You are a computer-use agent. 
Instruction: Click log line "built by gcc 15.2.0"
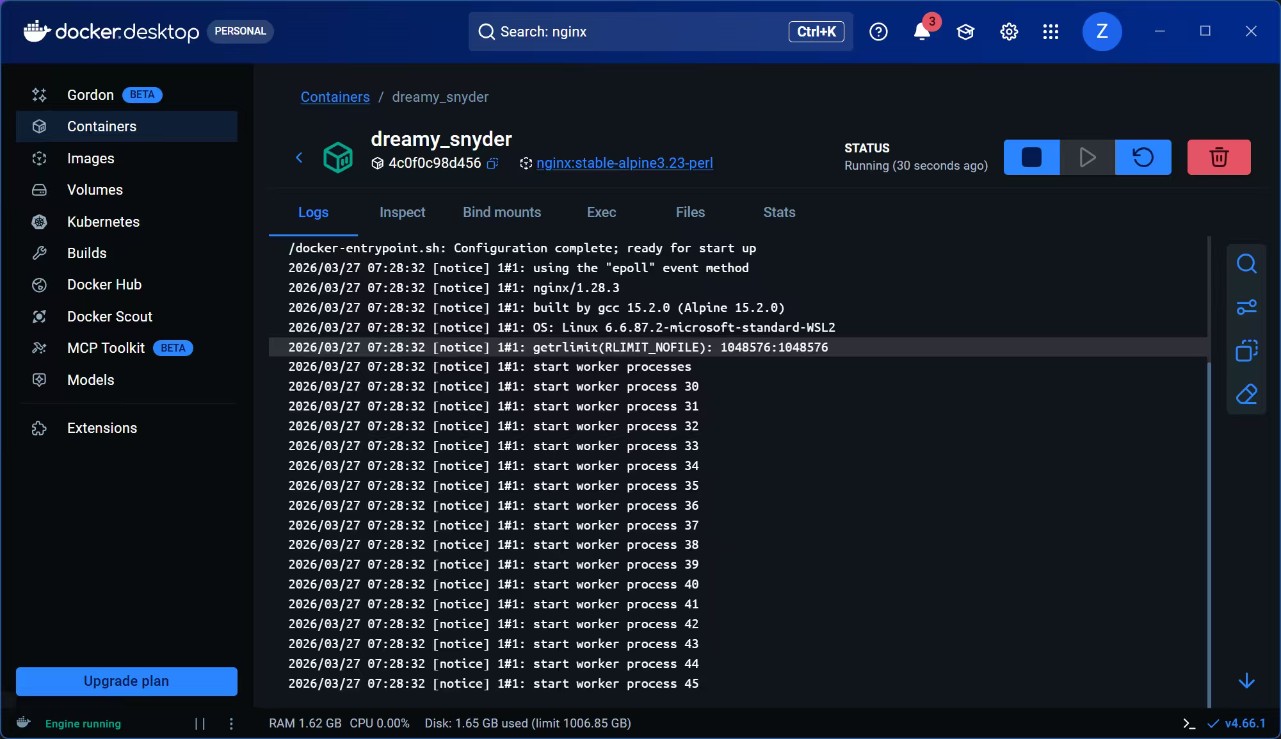(738, 308)
